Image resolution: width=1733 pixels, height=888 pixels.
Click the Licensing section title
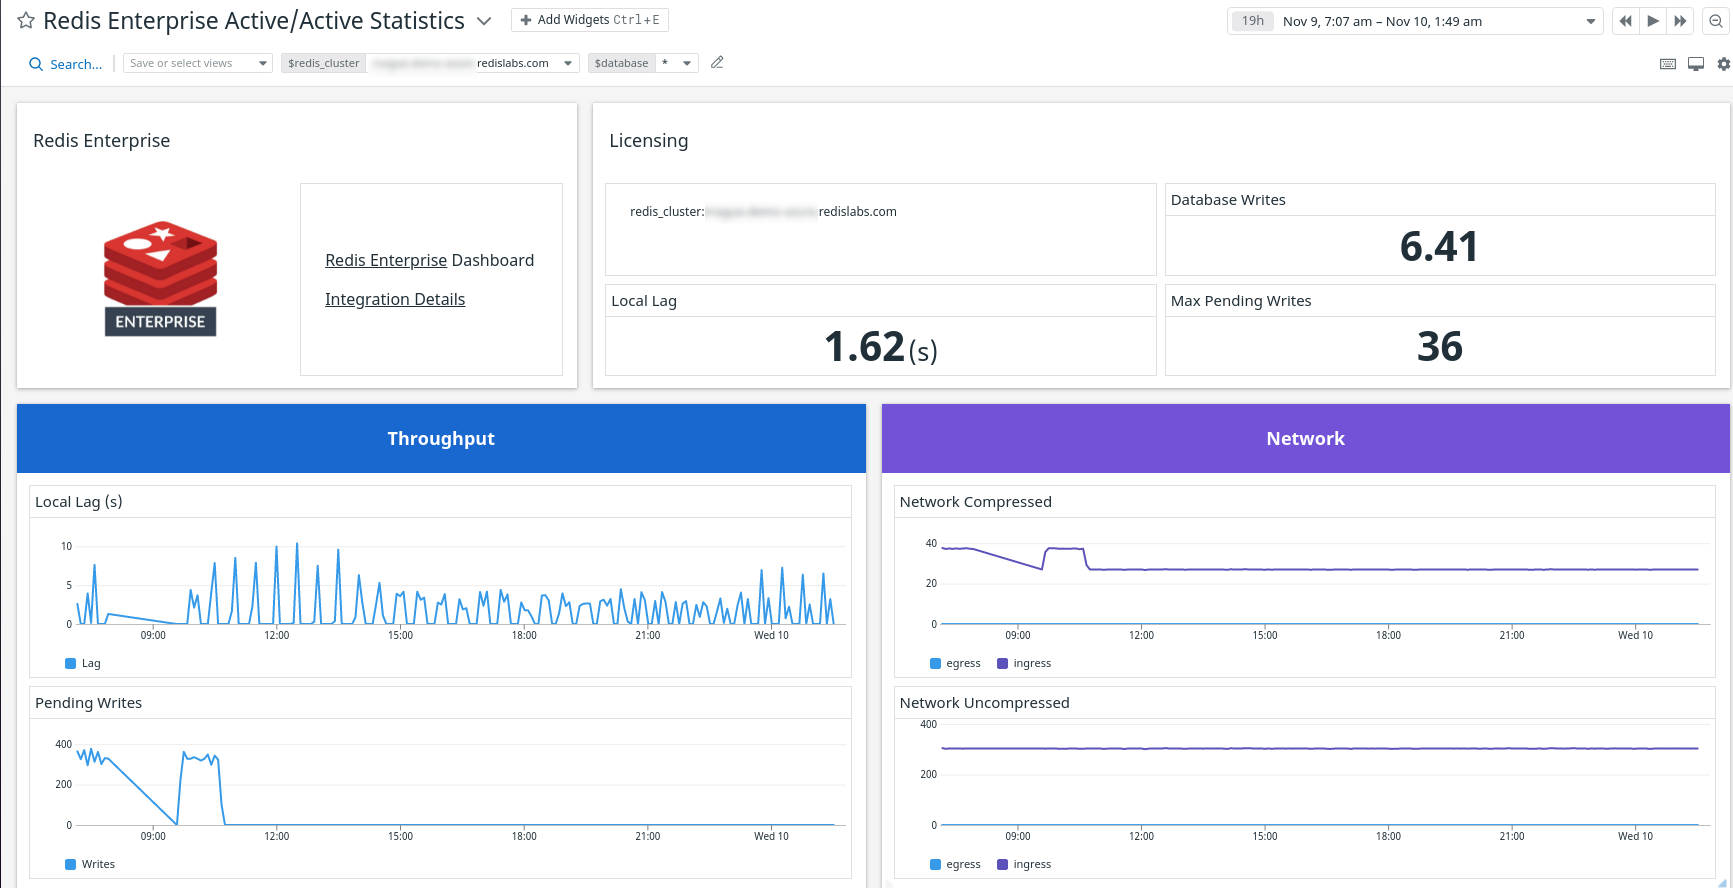click(x=649, y=141)
